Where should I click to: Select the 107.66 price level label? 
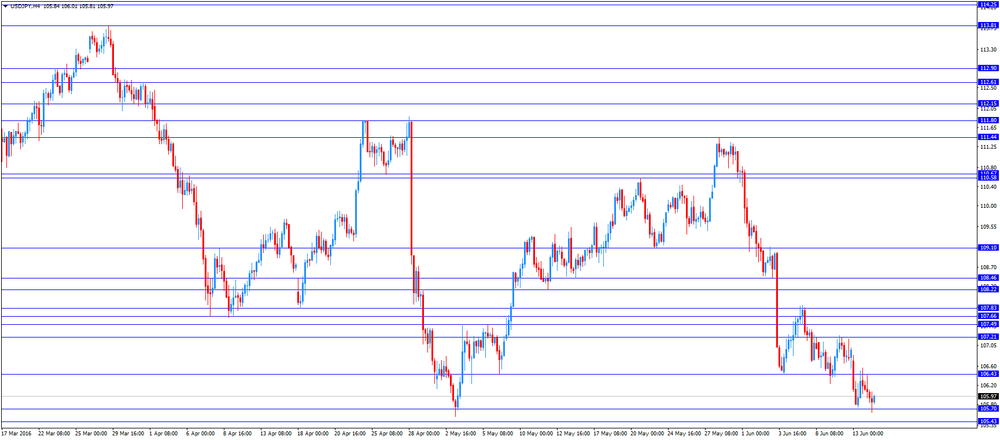pyautogui.click(x=989, y=316)
